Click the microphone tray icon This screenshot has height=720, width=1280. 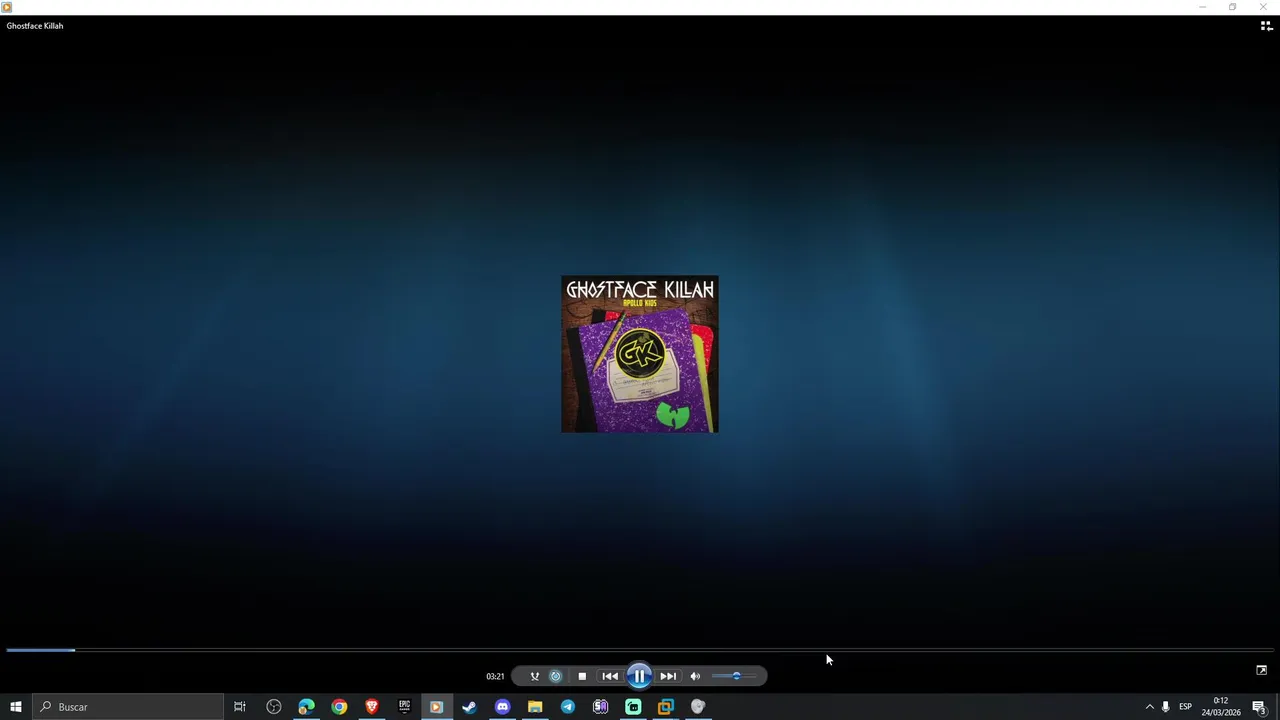point(1165,707)
